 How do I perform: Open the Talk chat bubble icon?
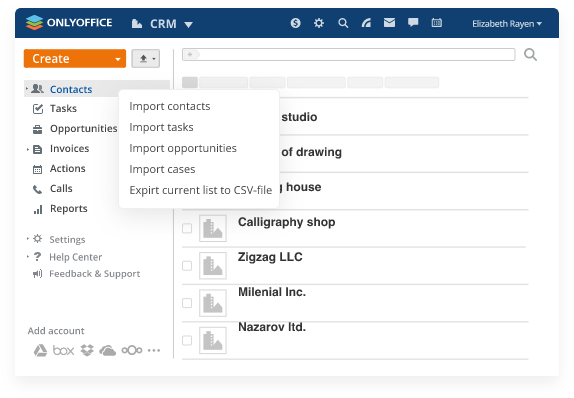click(413, 23)
